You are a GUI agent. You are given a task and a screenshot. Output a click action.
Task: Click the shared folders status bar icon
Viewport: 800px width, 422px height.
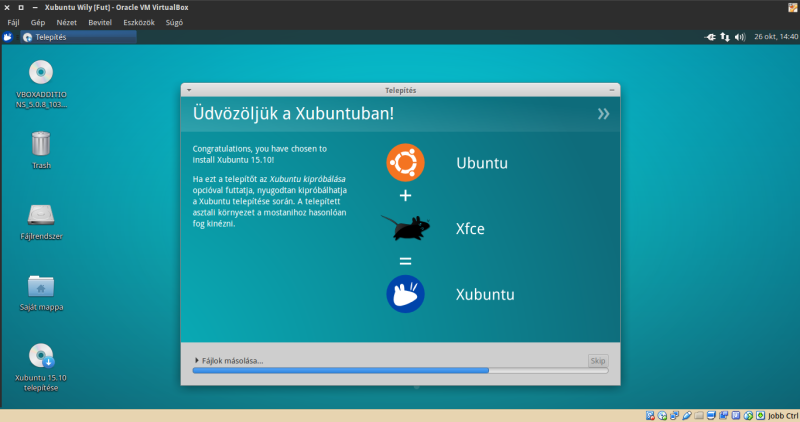point(699,415)
